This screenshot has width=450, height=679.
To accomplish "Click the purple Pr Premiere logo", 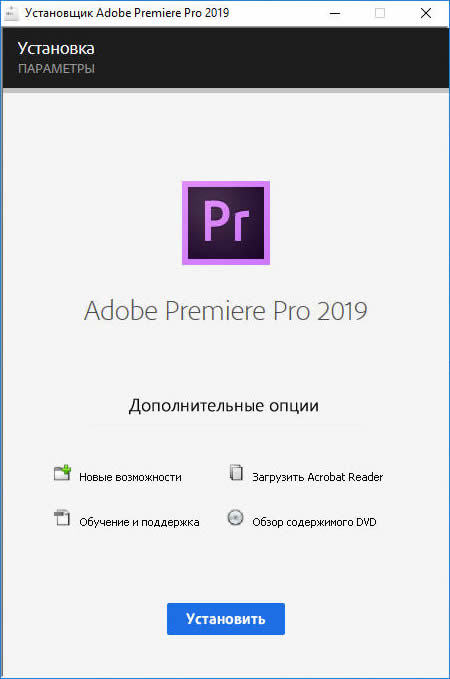I will click(x=226, y=223).
